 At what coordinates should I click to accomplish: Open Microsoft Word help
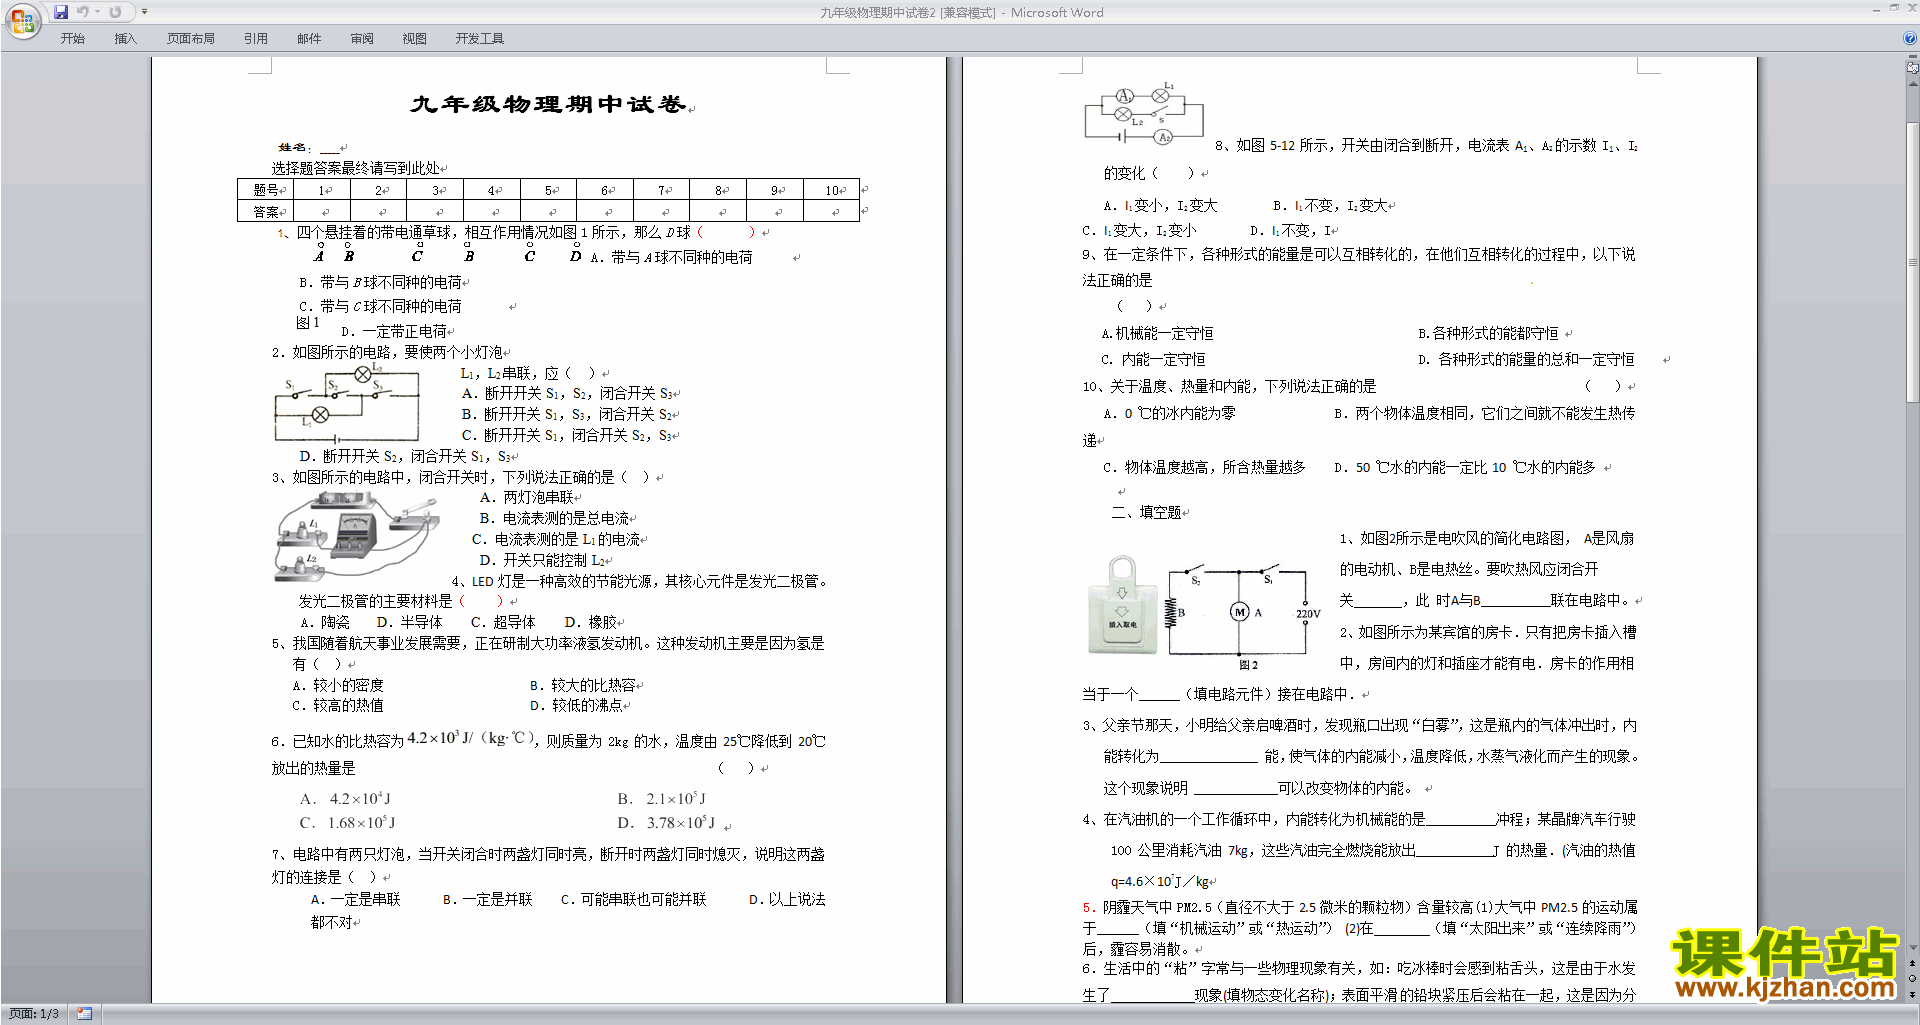pyautogui.click(x=1910, y=39)
